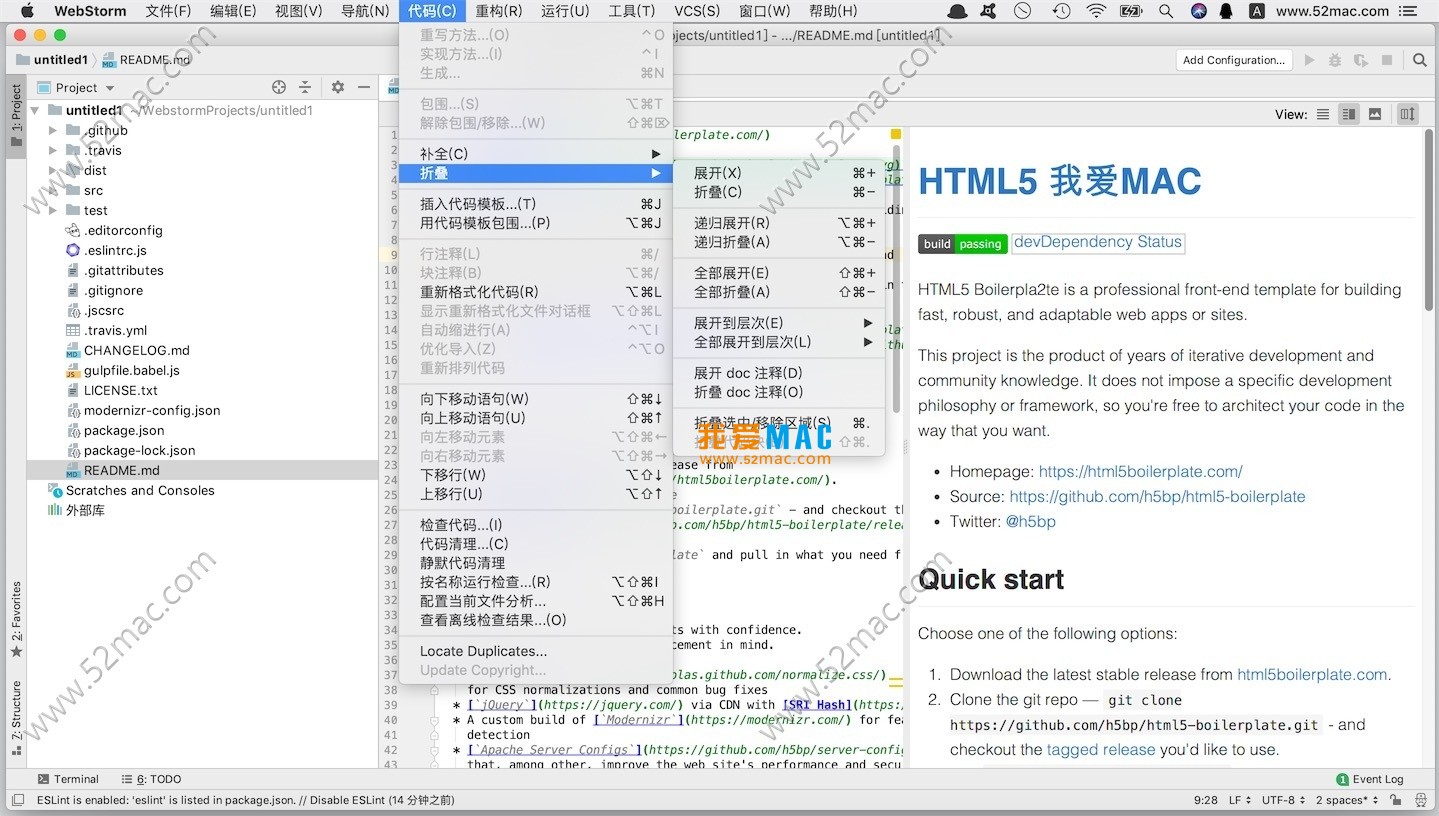1439x816 pixels.
Task: Select package.json in the project tree
Action: tap(124, 430)
